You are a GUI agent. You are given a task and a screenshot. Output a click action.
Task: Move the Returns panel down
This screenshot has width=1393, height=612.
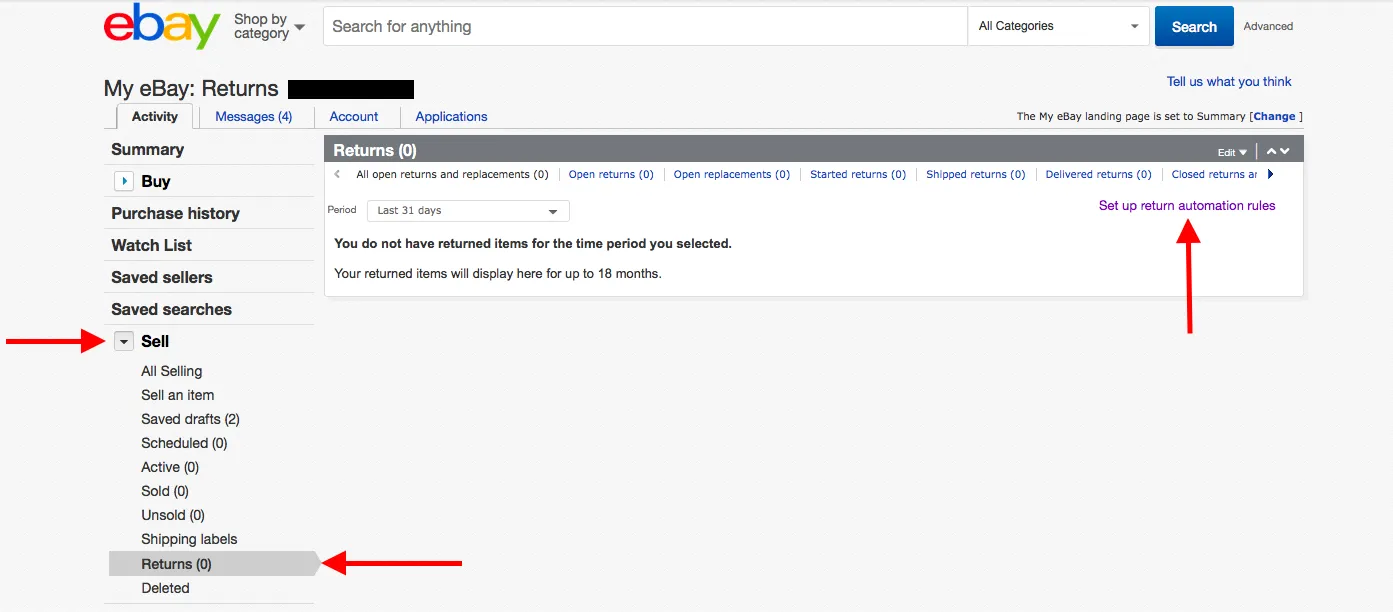coord(1285,151)
